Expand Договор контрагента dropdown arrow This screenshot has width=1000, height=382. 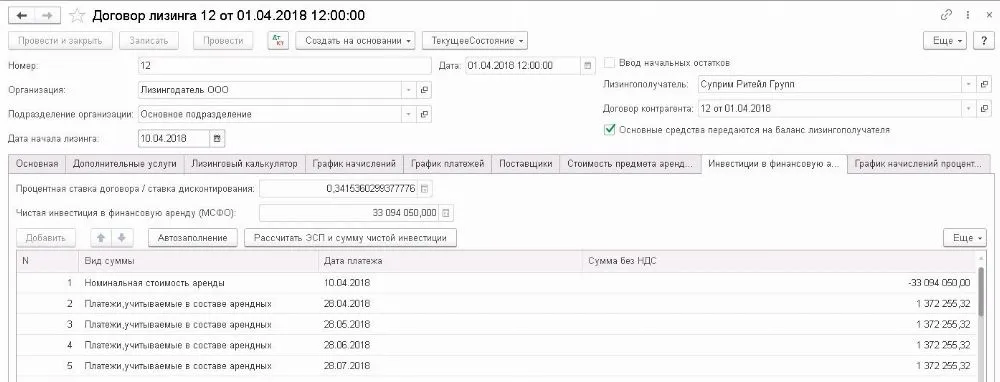(x=969, y=108)
